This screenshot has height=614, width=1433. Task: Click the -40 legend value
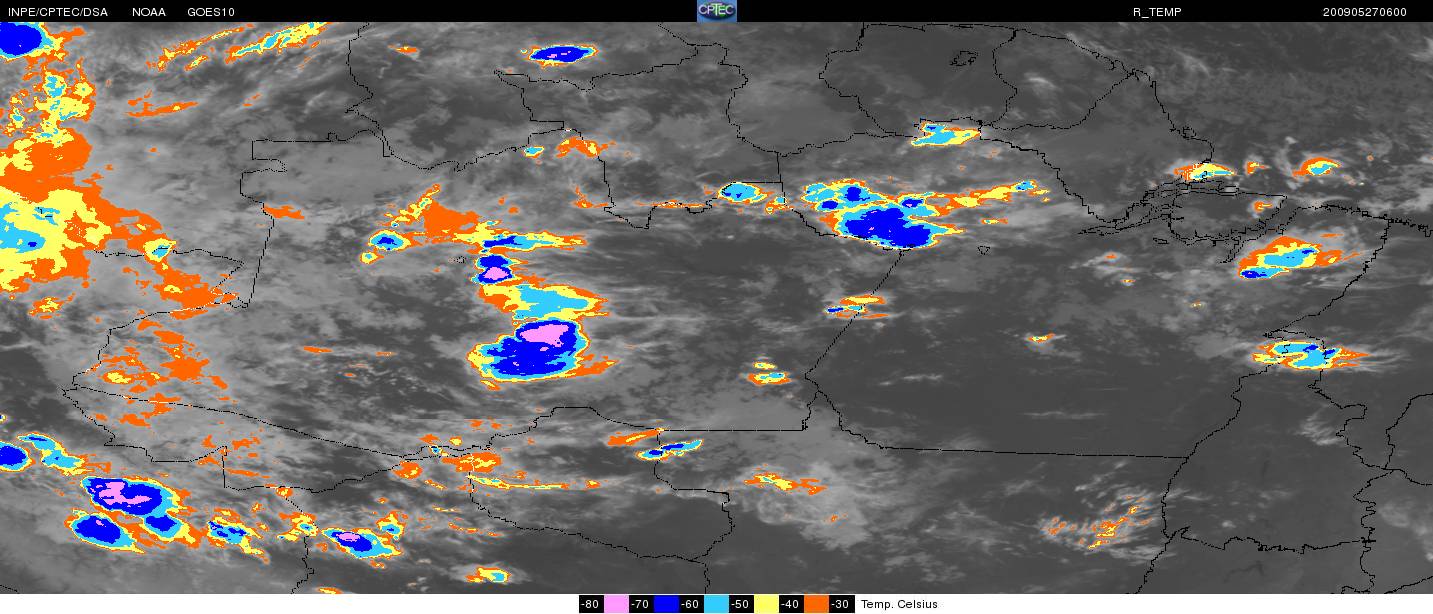coord(791,604)
